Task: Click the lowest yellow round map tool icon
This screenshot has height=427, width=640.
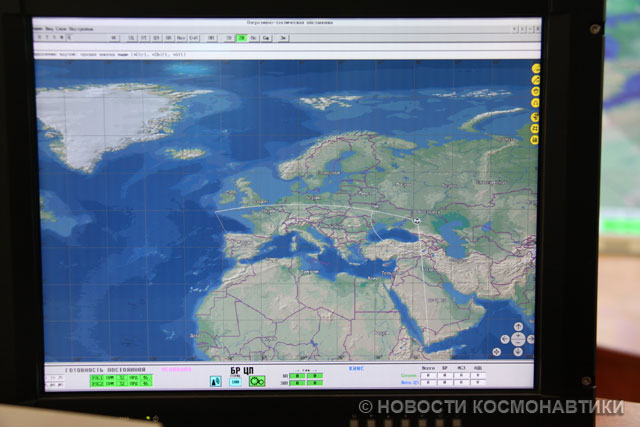Action: point(536,141)
